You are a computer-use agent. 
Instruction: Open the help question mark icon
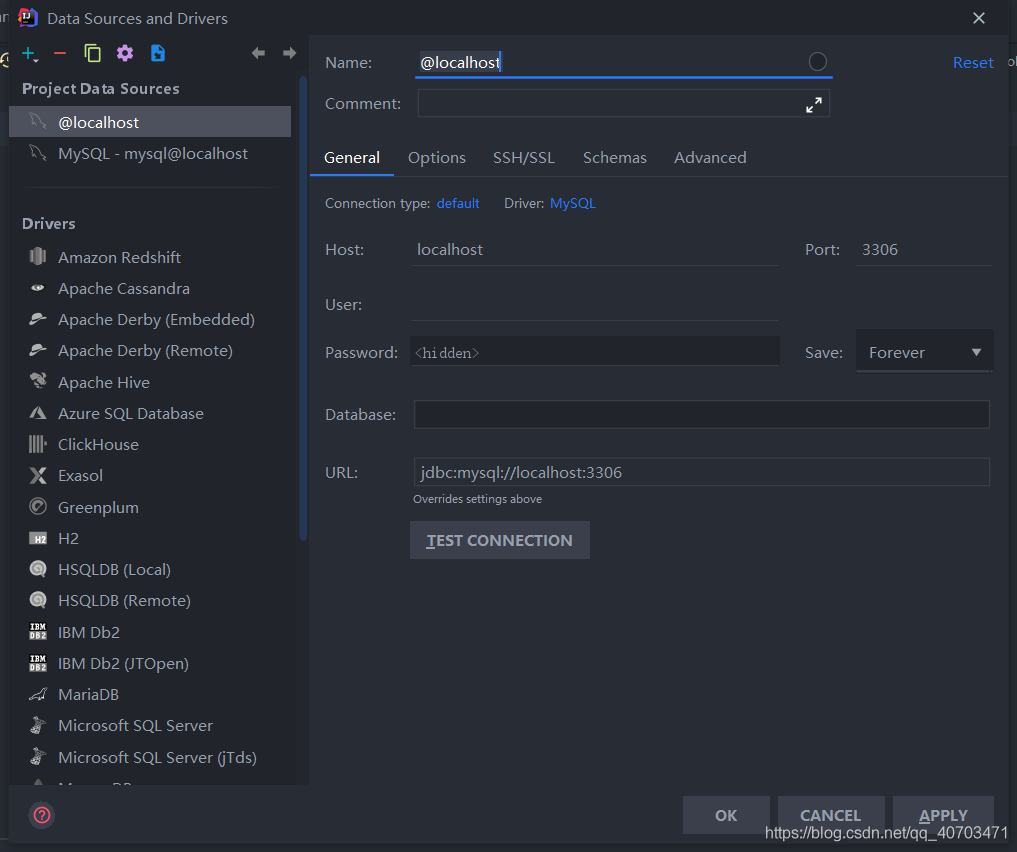pyautogui.click(x=42, y=815)
